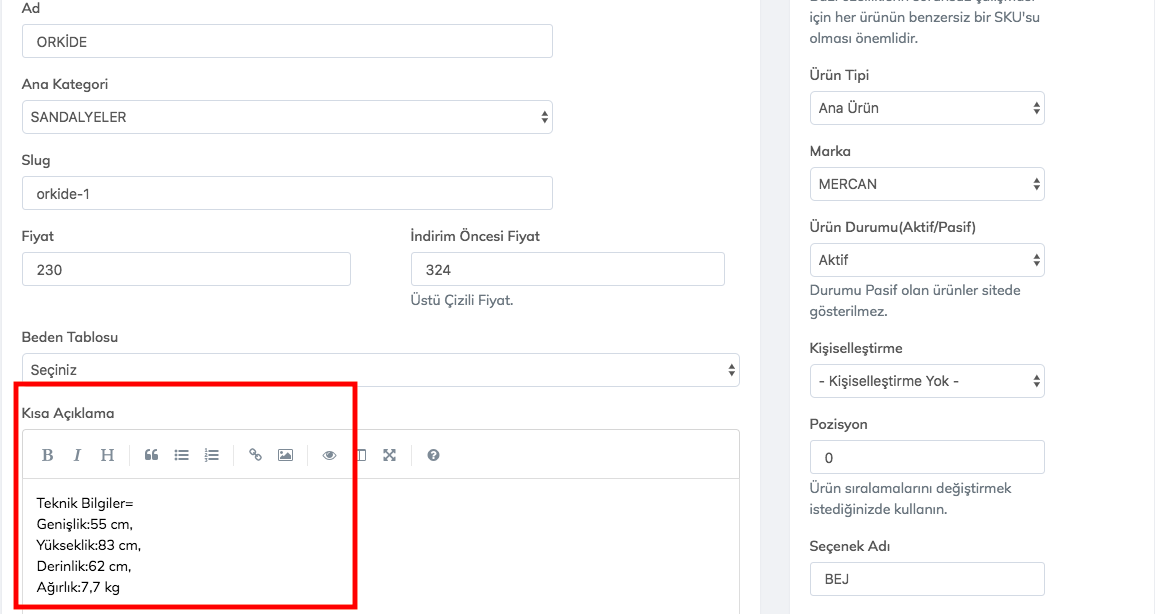Change Ürün Durumu from Aktif
Screen dimensions: 1155x614
(x=926, y=260)
